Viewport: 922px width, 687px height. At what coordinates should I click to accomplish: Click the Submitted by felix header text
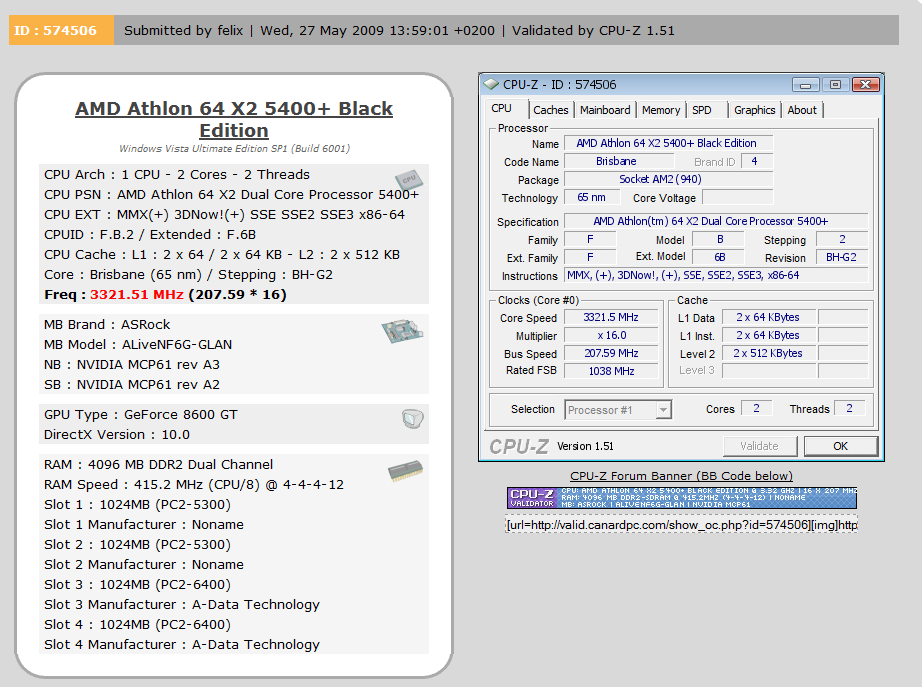[183, 31]
